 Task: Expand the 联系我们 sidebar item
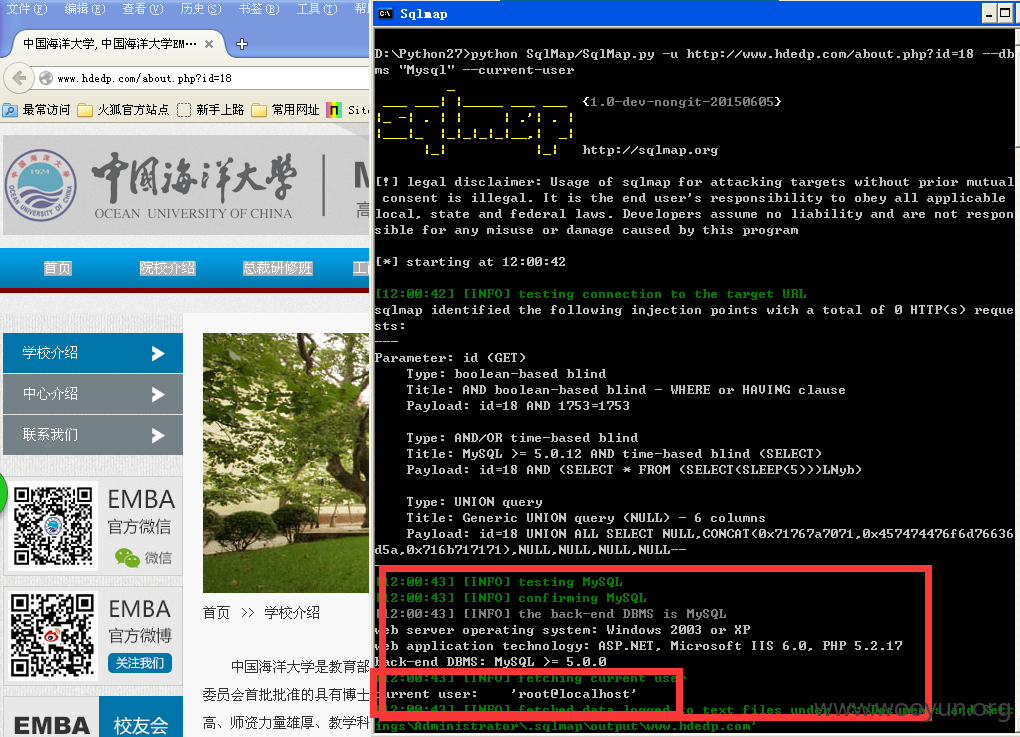coord(93,435)
